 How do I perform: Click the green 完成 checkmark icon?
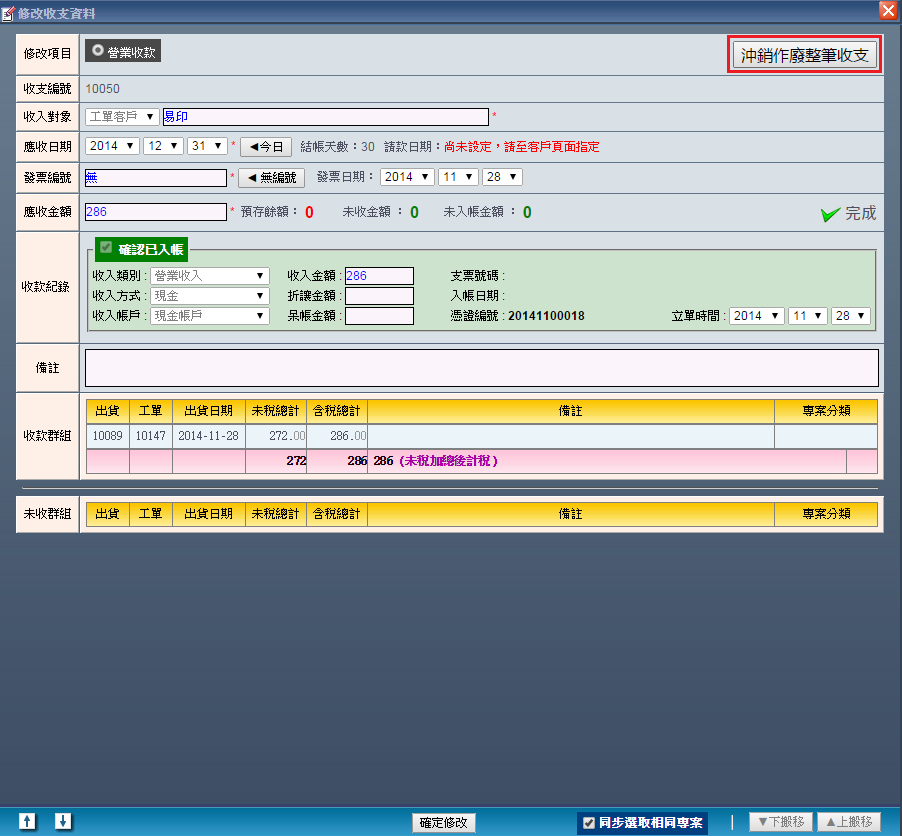tap(829, 213)
